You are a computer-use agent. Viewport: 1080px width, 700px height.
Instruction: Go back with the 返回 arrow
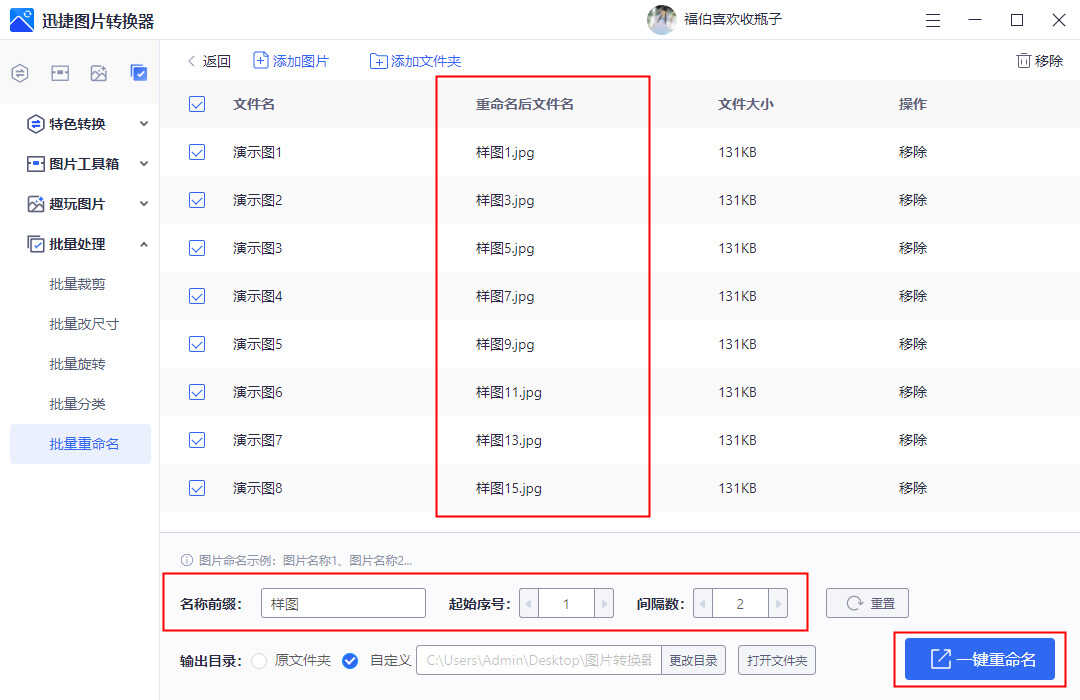tap(191, 61)
